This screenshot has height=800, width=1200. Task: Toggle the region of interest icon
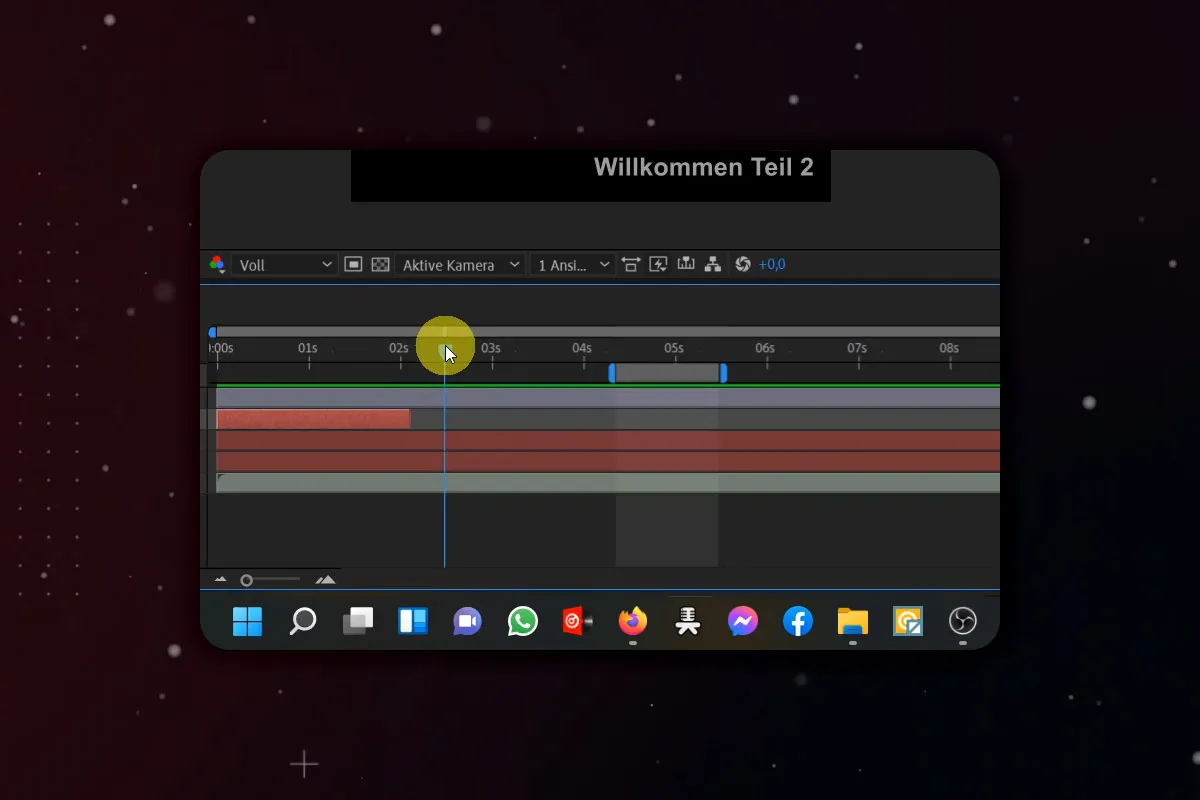pos(353,265)
